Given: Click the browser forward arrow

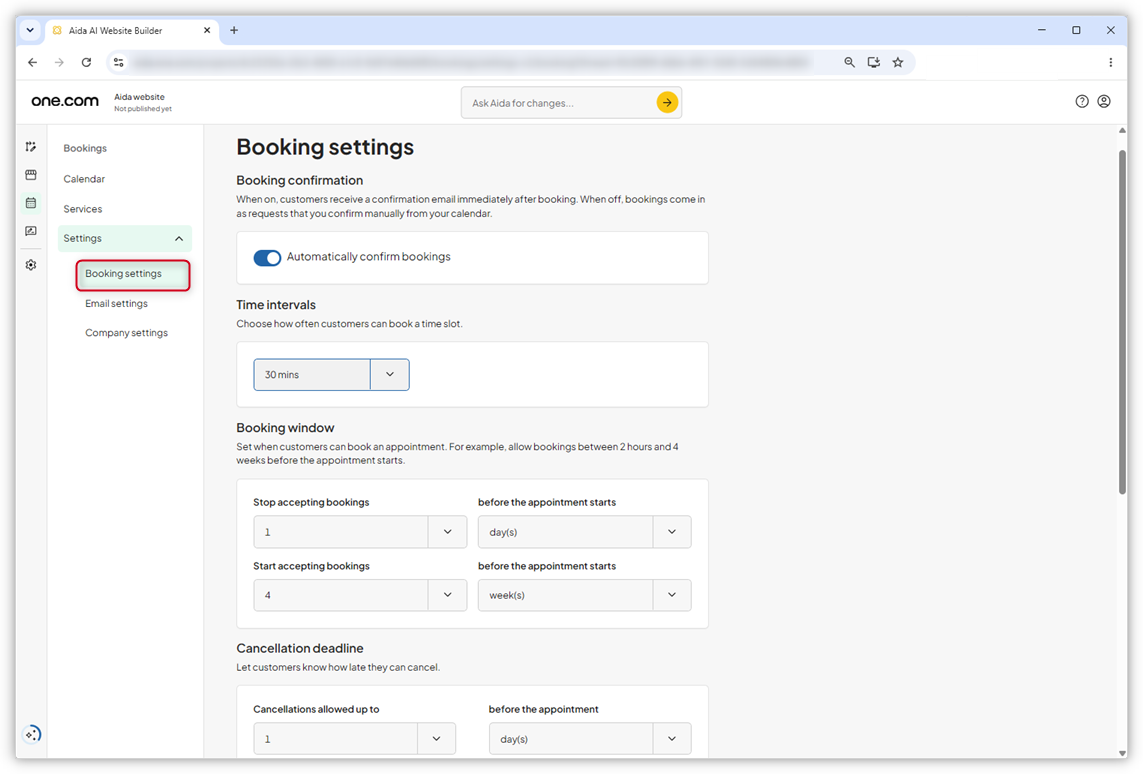Looking at the screenshot, I should pyautogui.click(x=59, y=63).
